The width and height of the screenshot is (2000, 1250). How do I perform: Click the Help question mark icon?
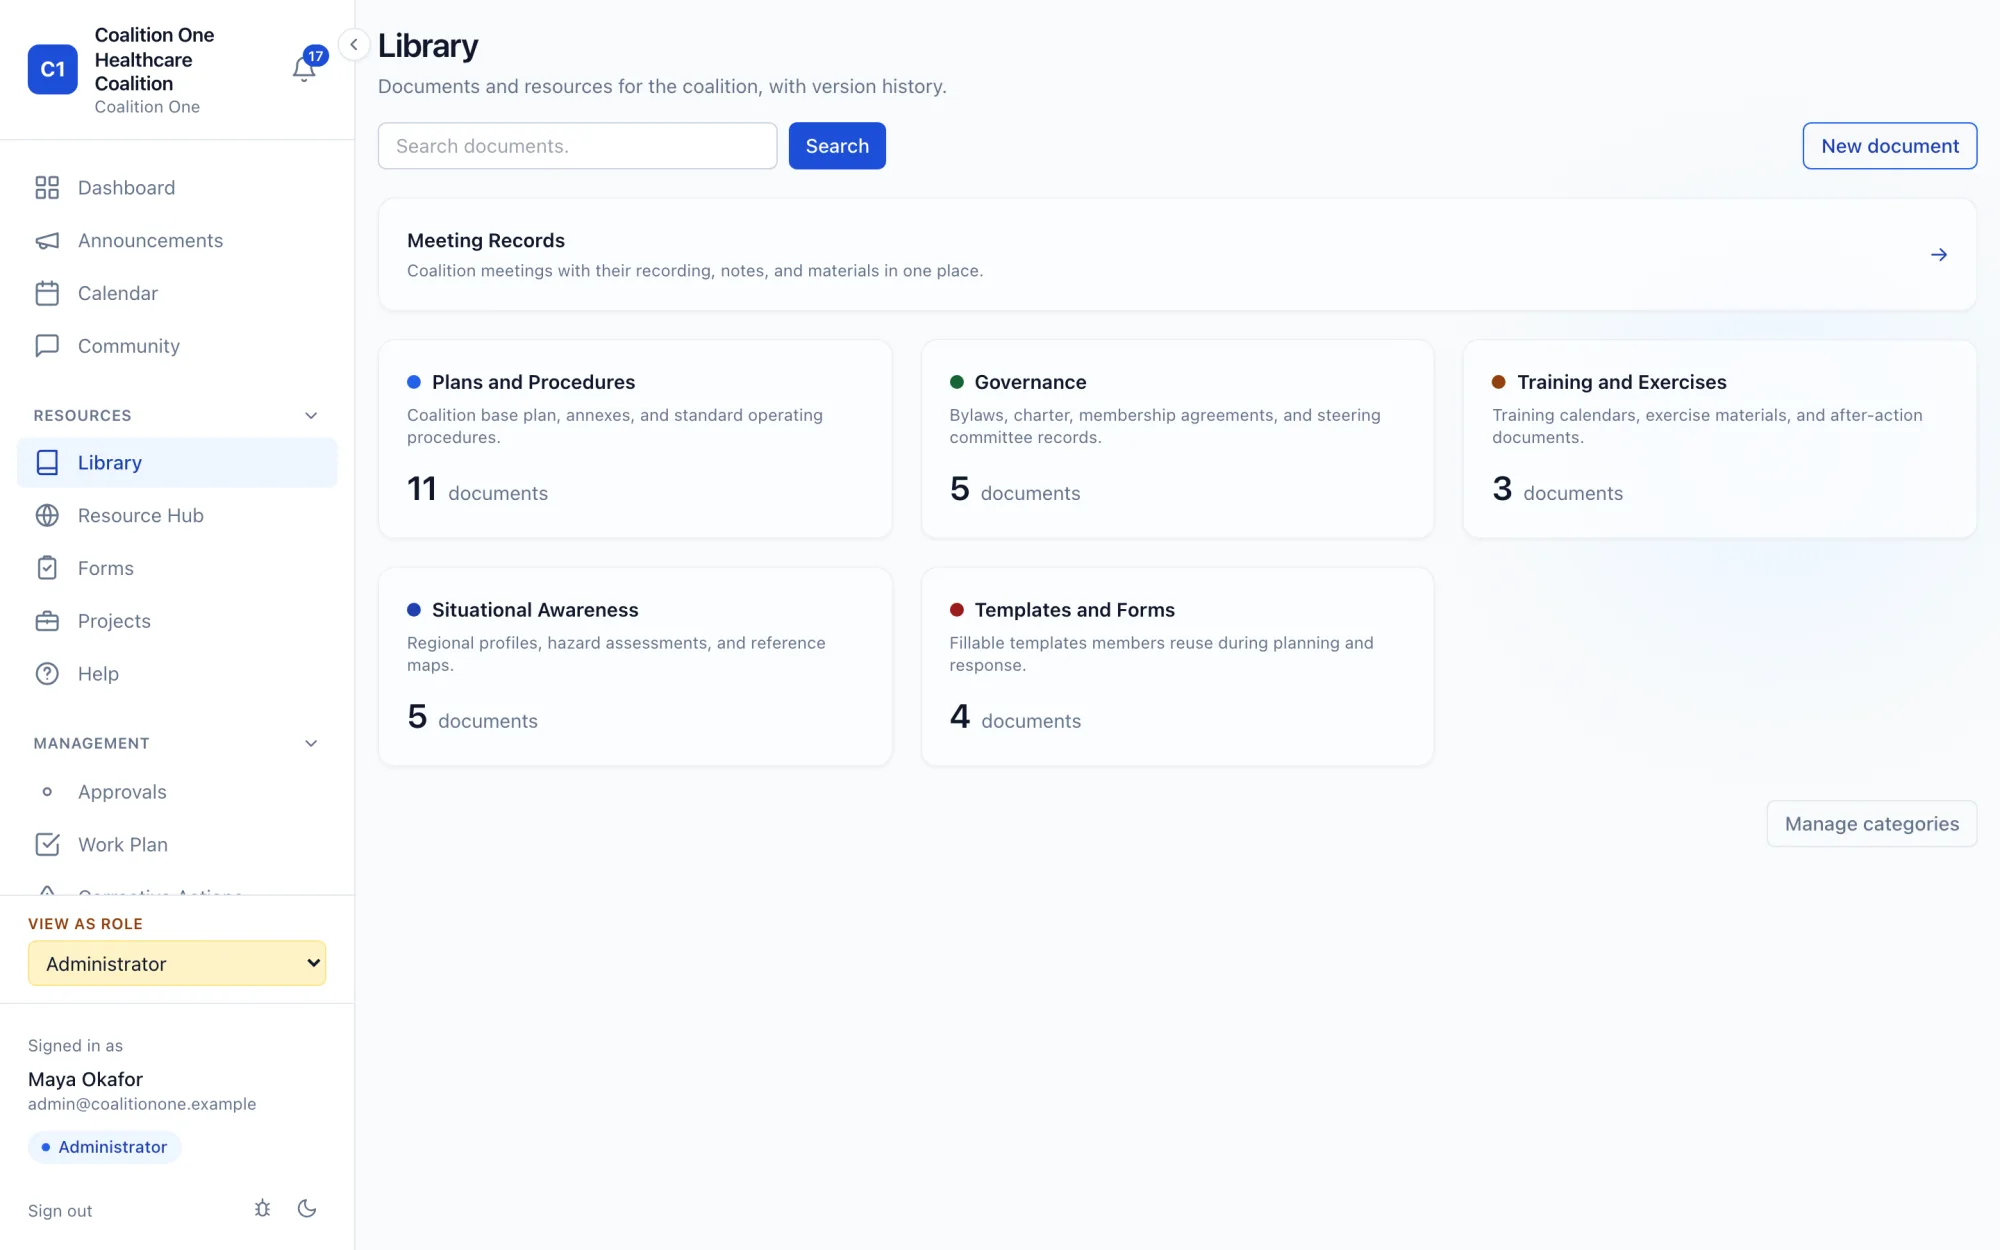tap(47, 674)
